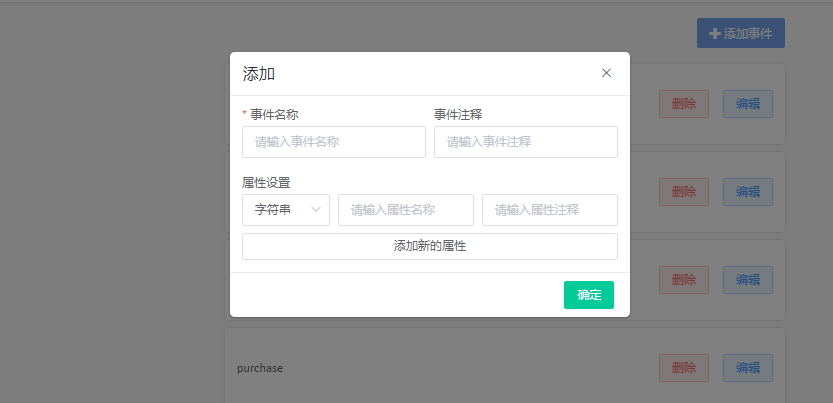Click the 事件注释 input field
833x403 pixels.
(525, 142)
